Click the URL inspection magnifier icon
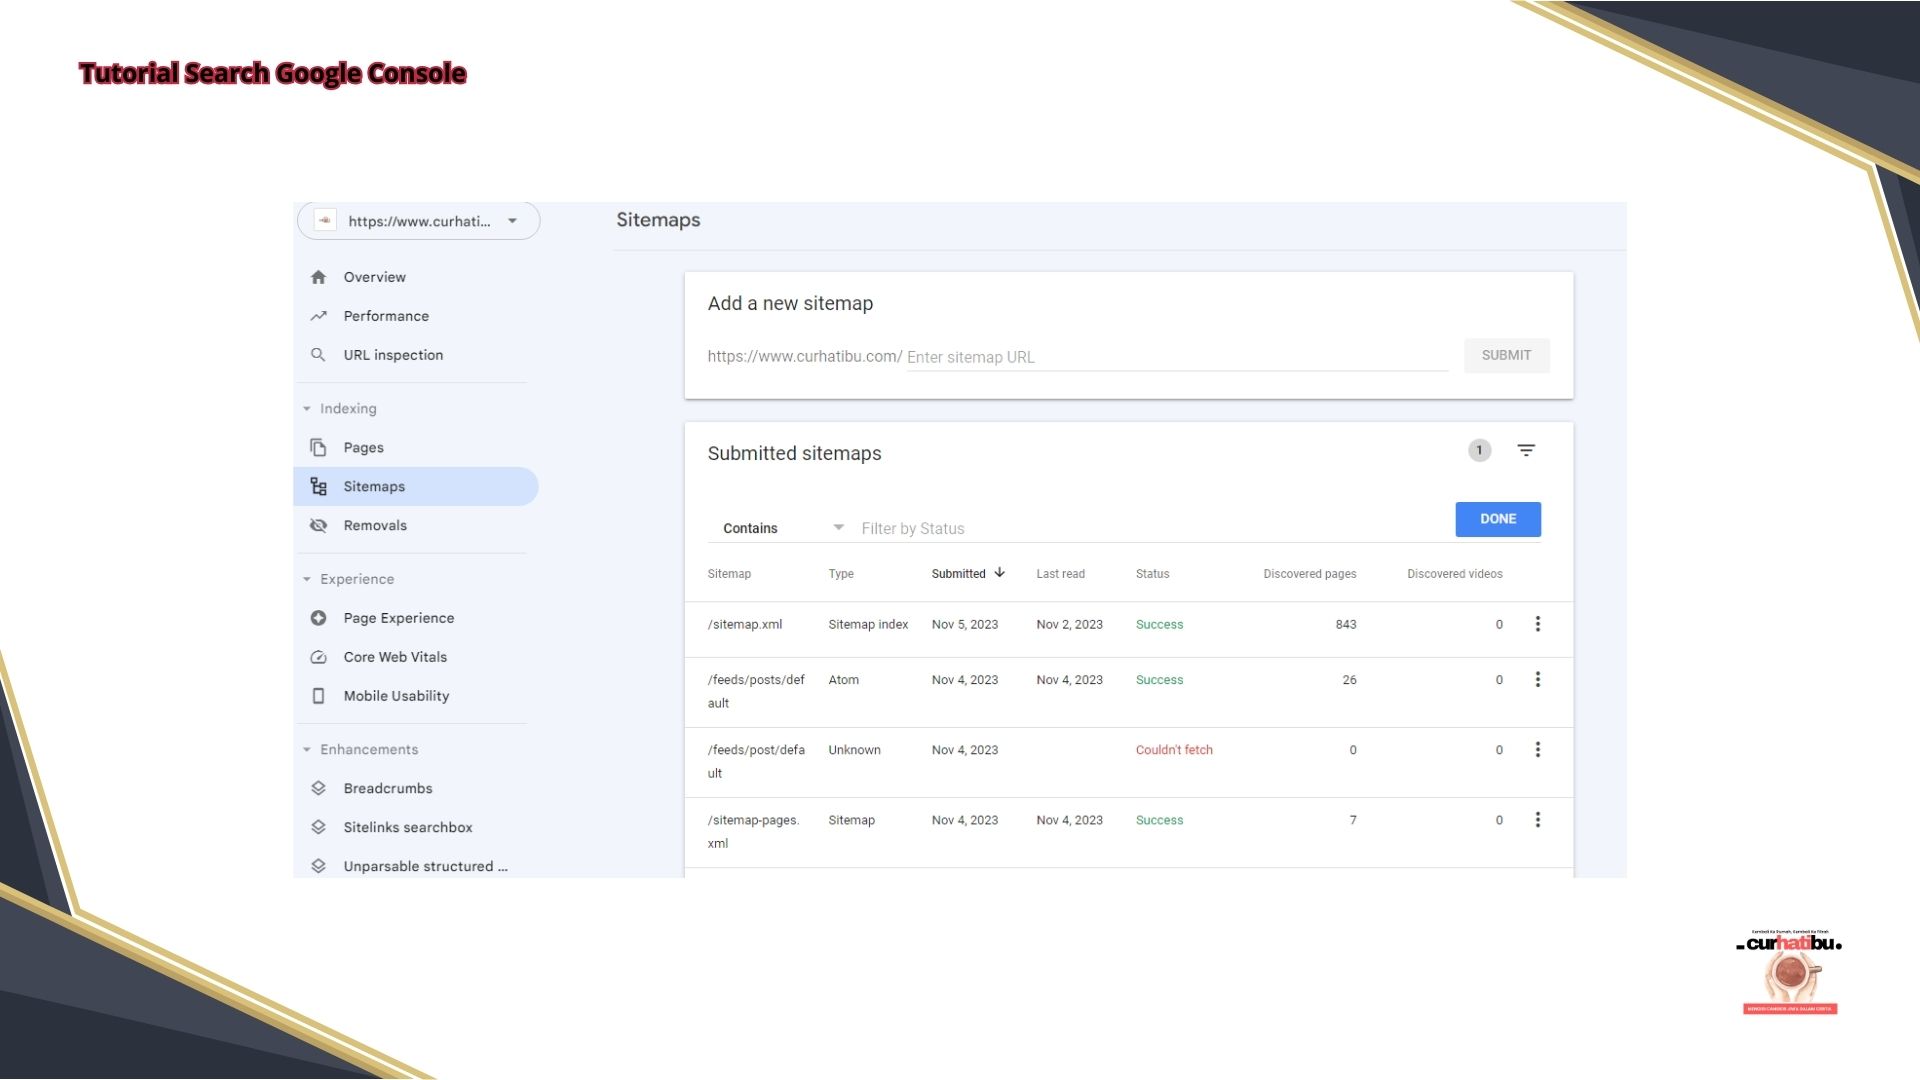This screenshot has width=1920, height=1080. tap(318, 355)
